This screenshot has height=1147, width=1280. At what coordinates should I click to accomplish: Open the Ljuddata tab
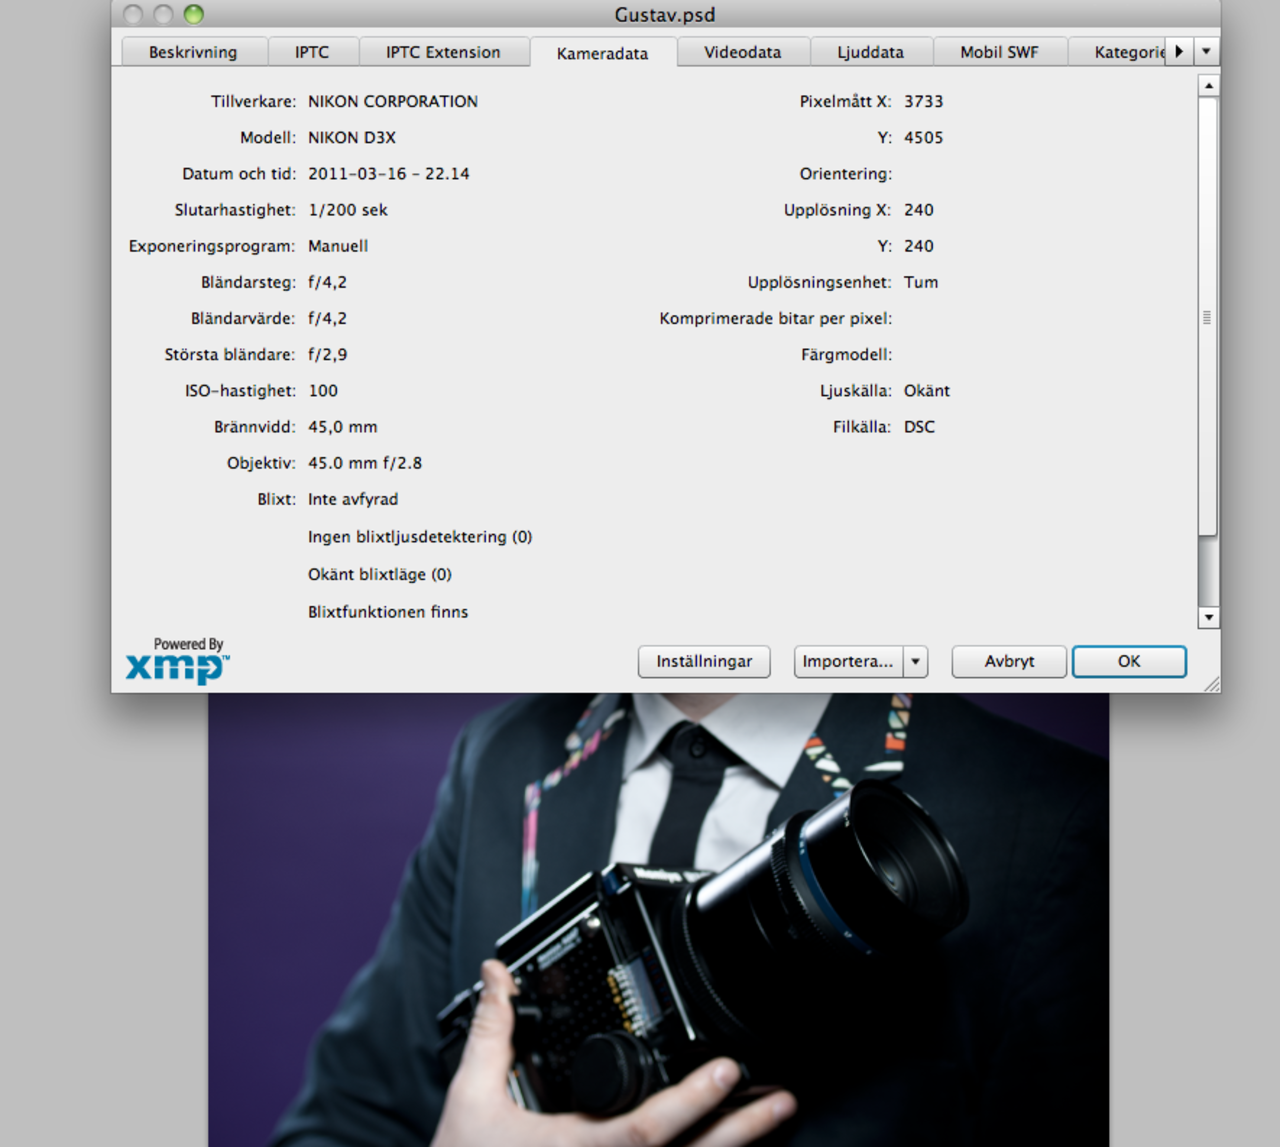870,52
